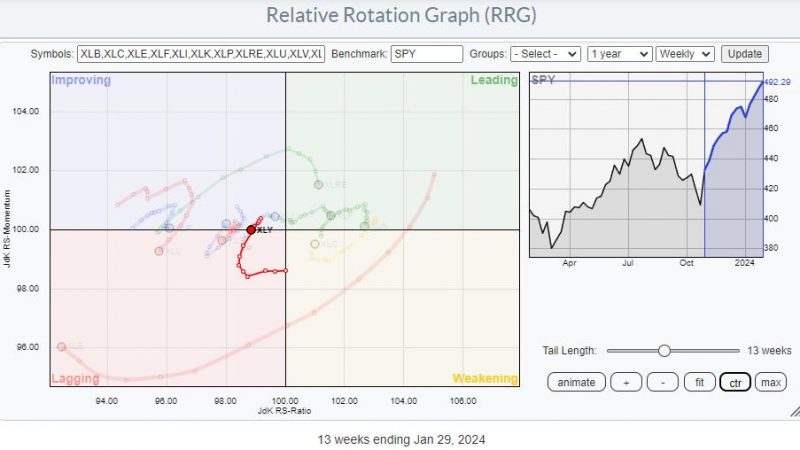Click the Weakening quadrant label
The width and height of the screenshot is (800, 450).
coord(485,379)
